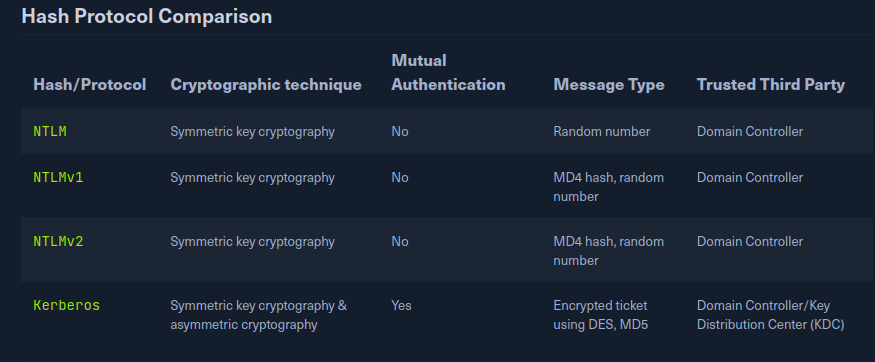Click the NTLMv1 No mutual authentication cell

tap(400, 177)
